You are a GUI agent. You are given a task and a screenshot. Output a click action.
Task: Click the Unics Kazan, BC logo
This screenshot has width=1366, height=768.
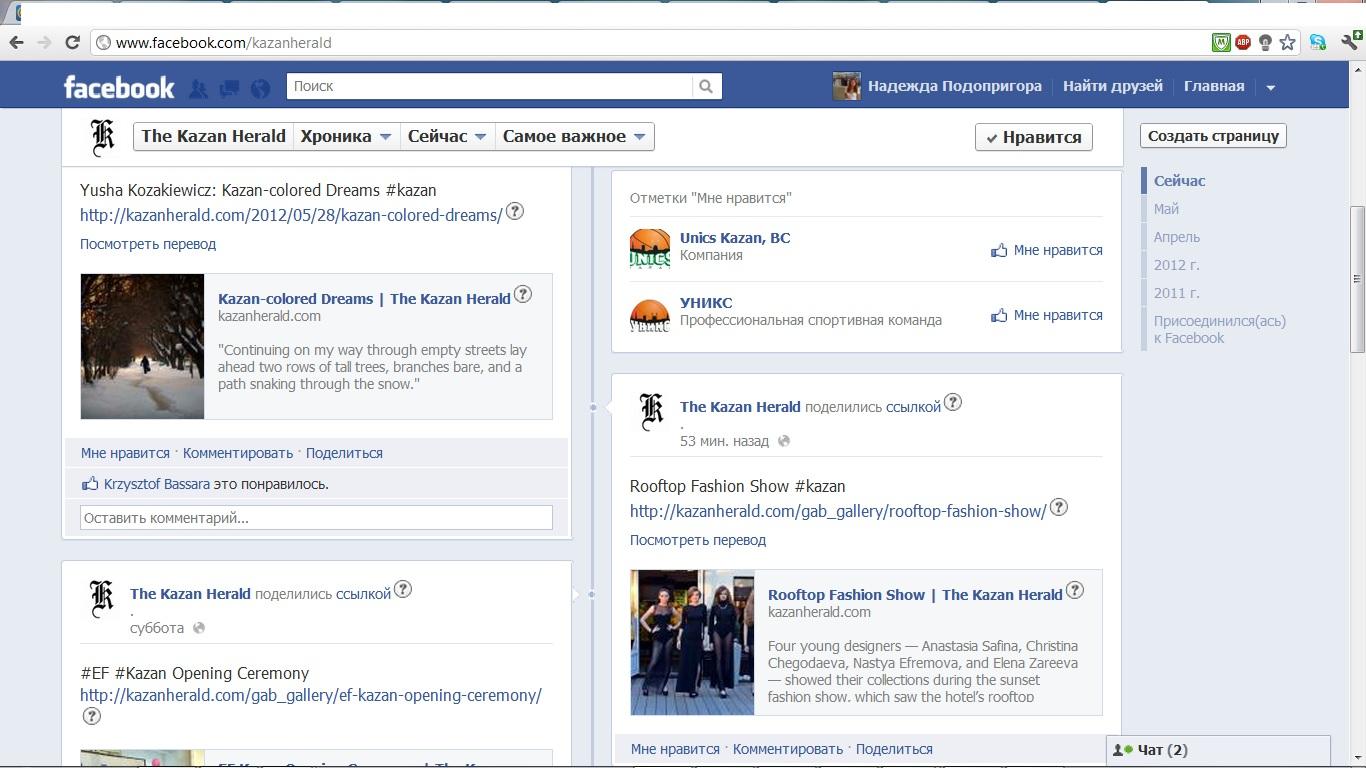(650, 248)
